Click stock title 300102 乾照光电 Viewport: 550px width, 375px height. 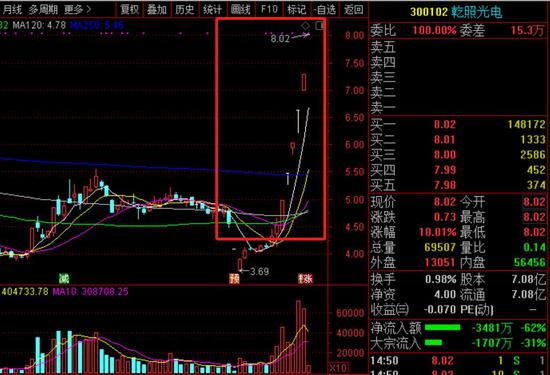[456, 13]
